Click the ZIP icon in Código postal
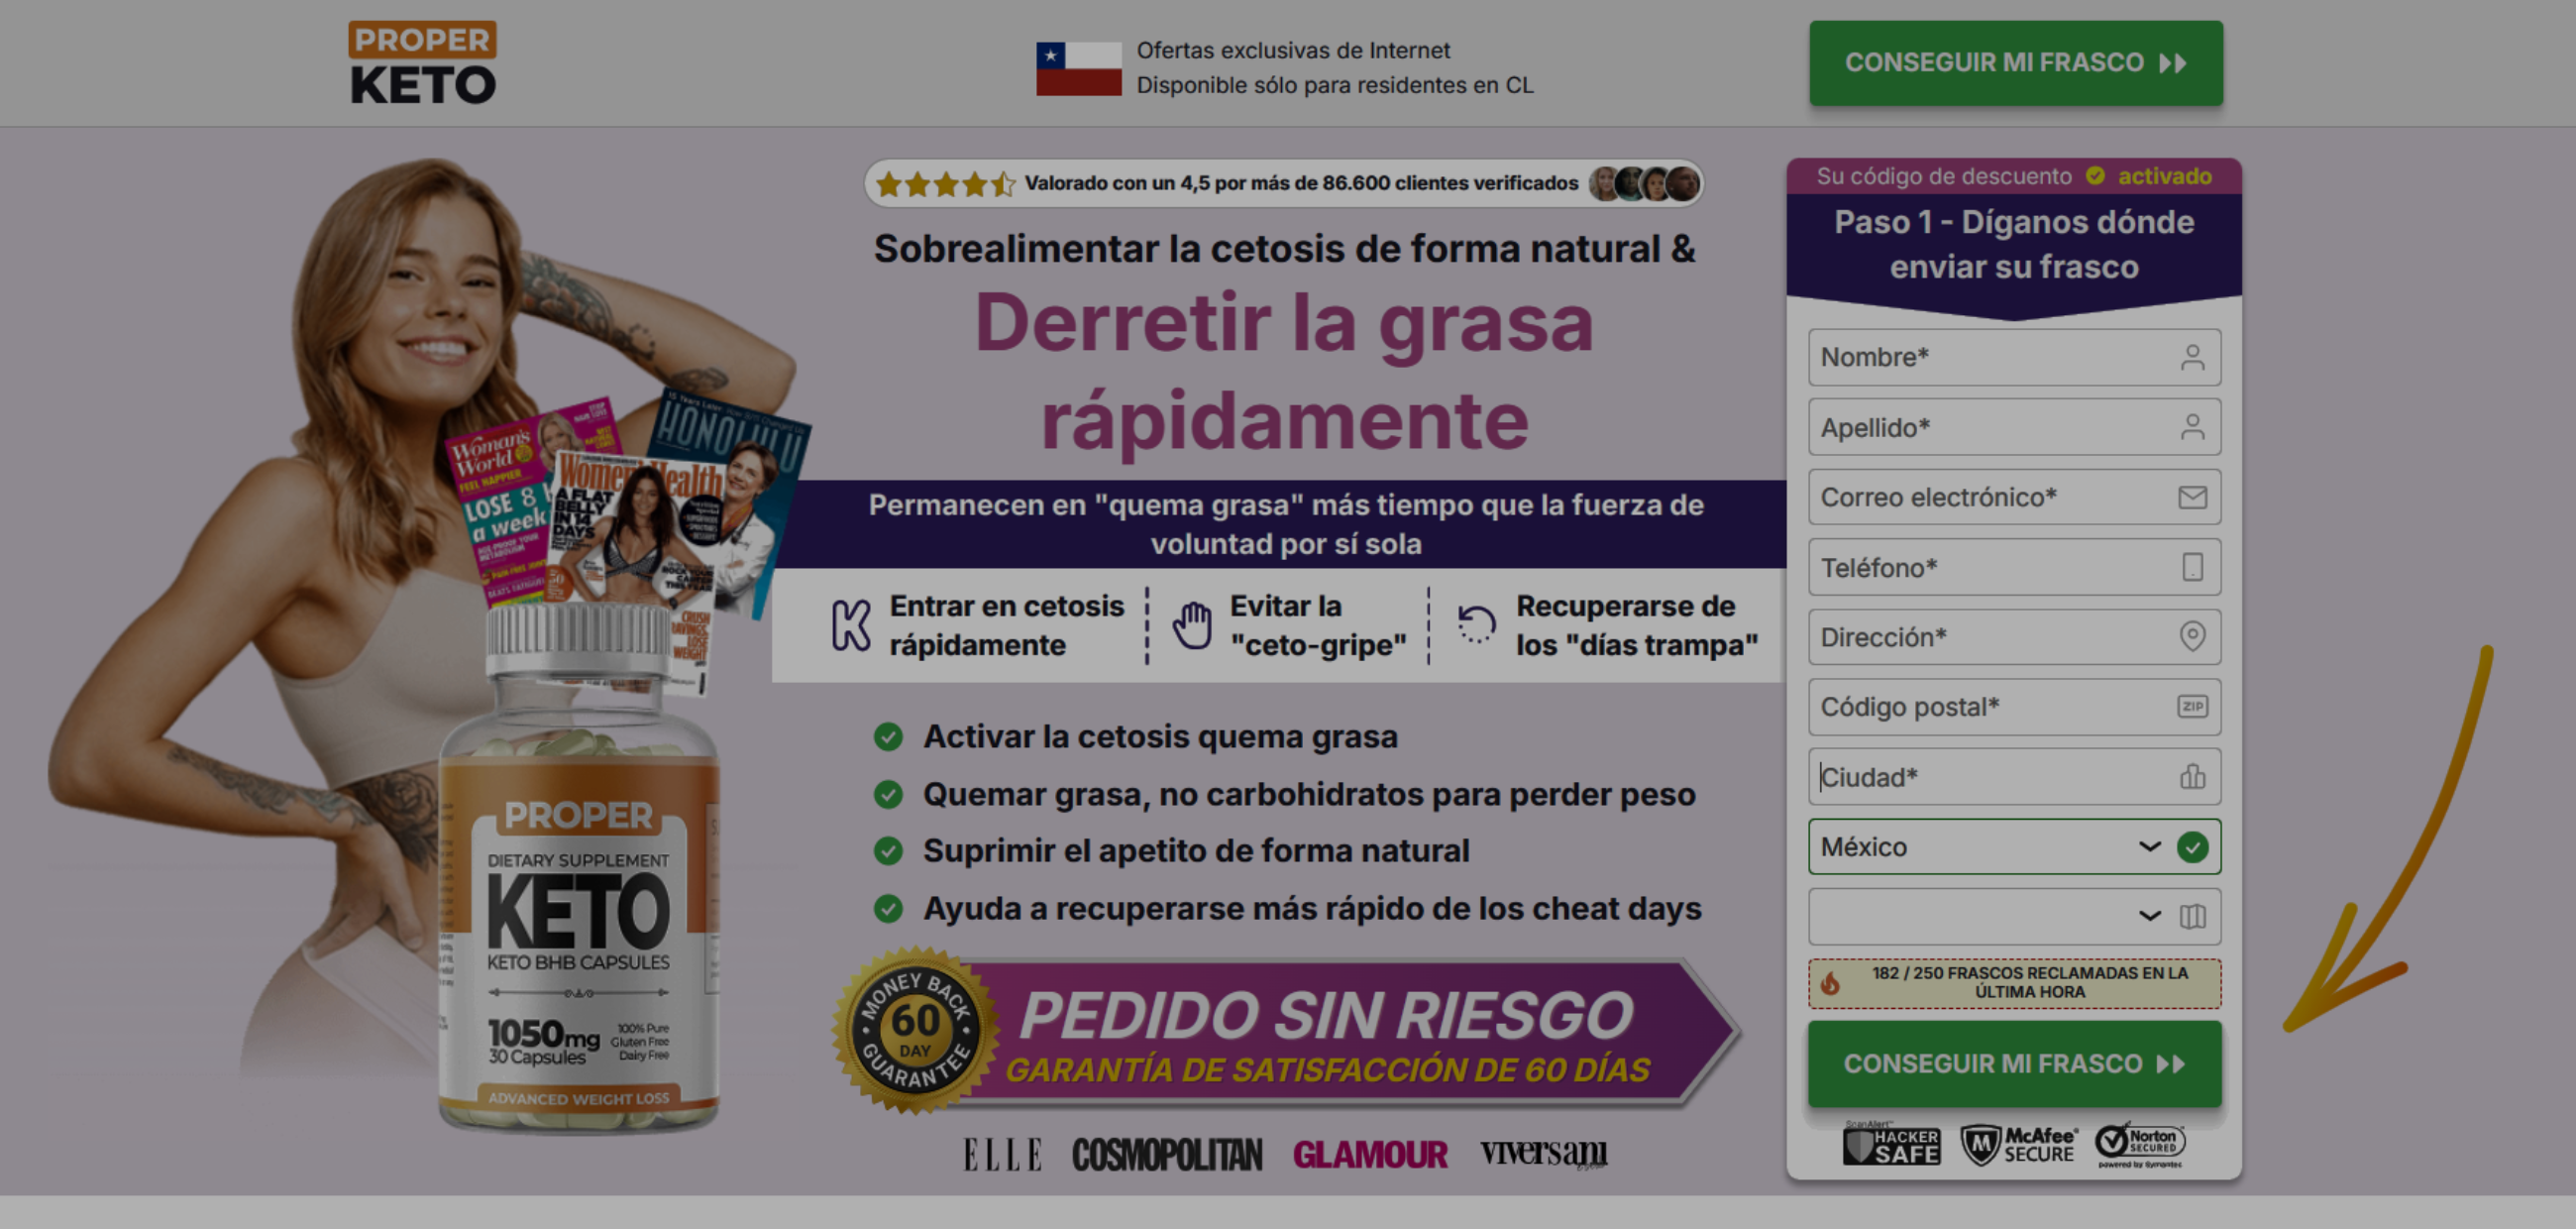 (x=2192, y=706)
